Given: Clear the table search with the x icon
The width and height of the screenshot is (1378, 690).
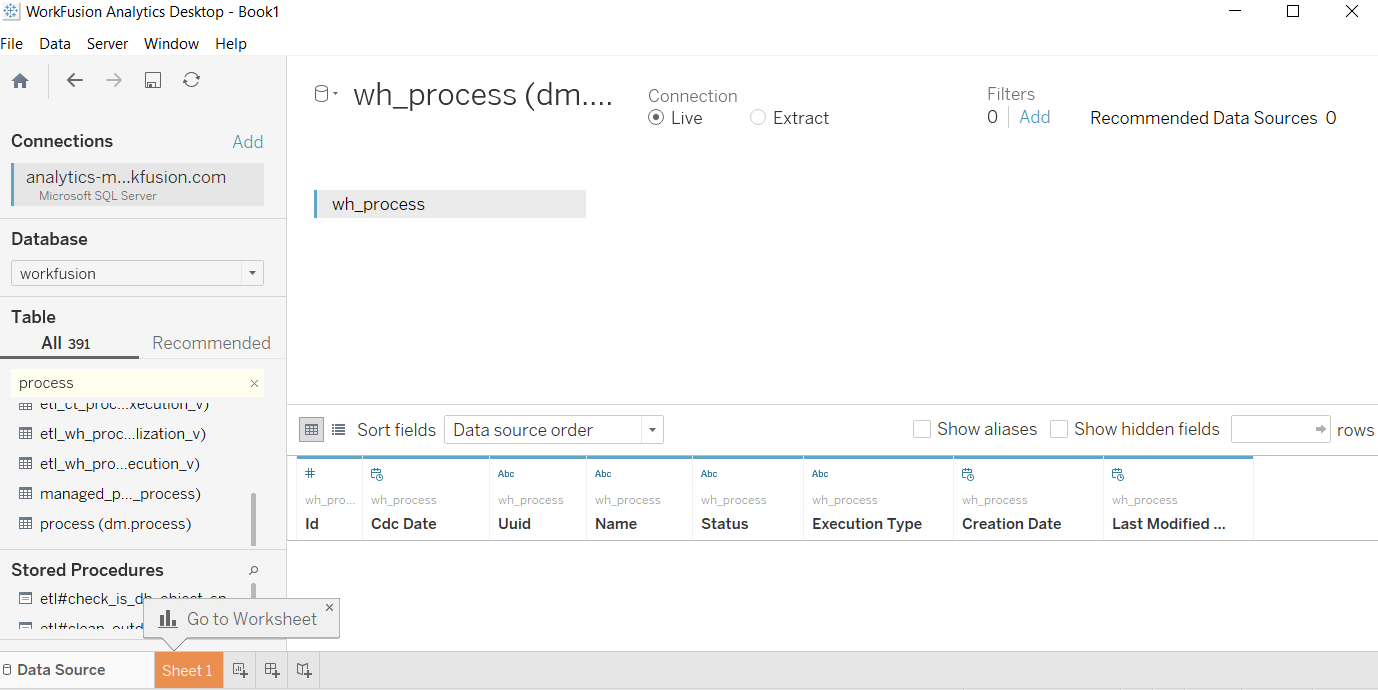Looking at the screenshot, I should point(254,383).
